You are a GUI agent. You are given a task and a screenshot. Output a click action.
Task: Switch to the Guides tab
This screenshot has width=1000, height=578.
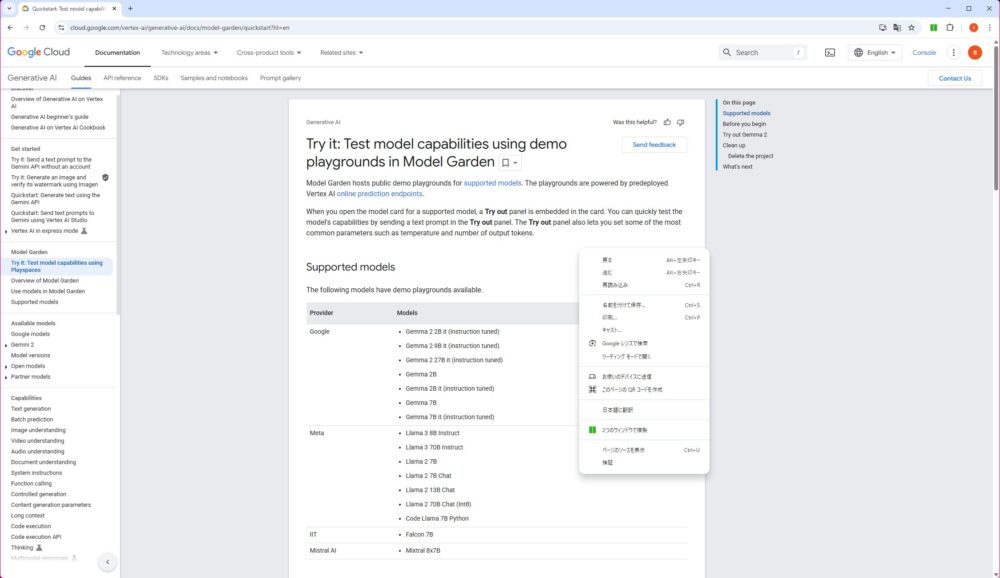[81, 78]
